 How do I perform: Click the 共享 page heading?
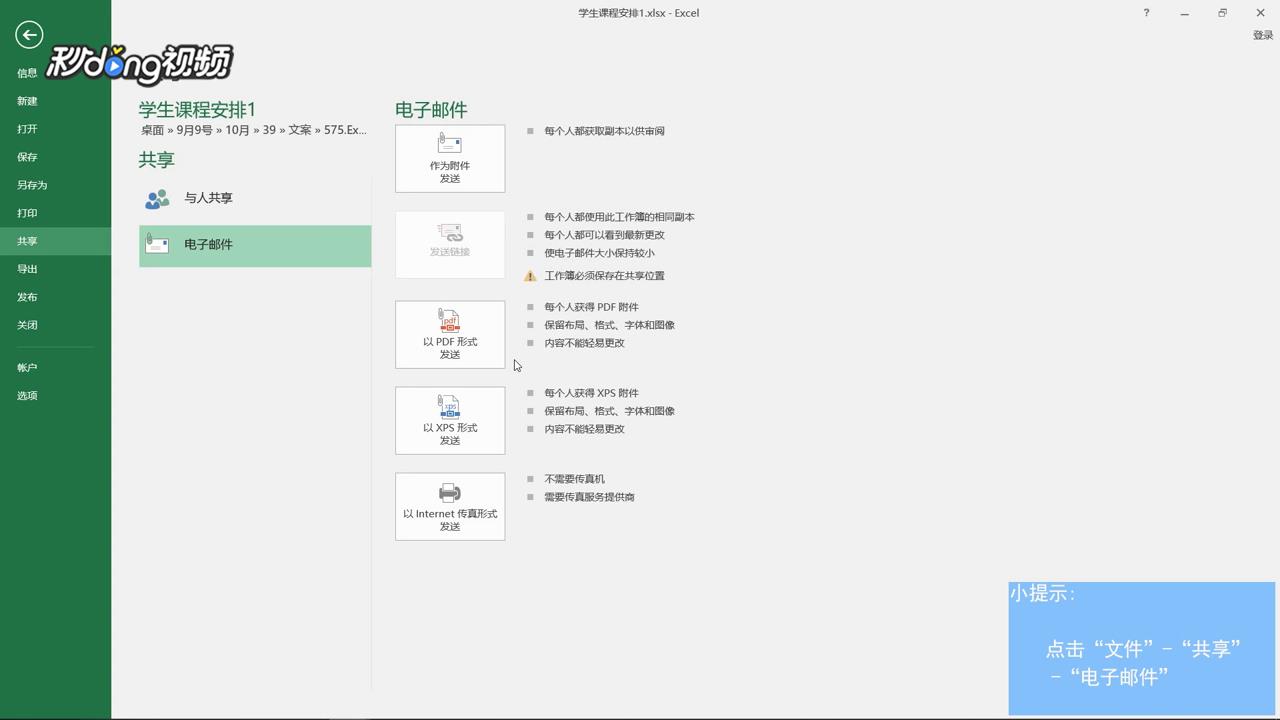point(157,160)
